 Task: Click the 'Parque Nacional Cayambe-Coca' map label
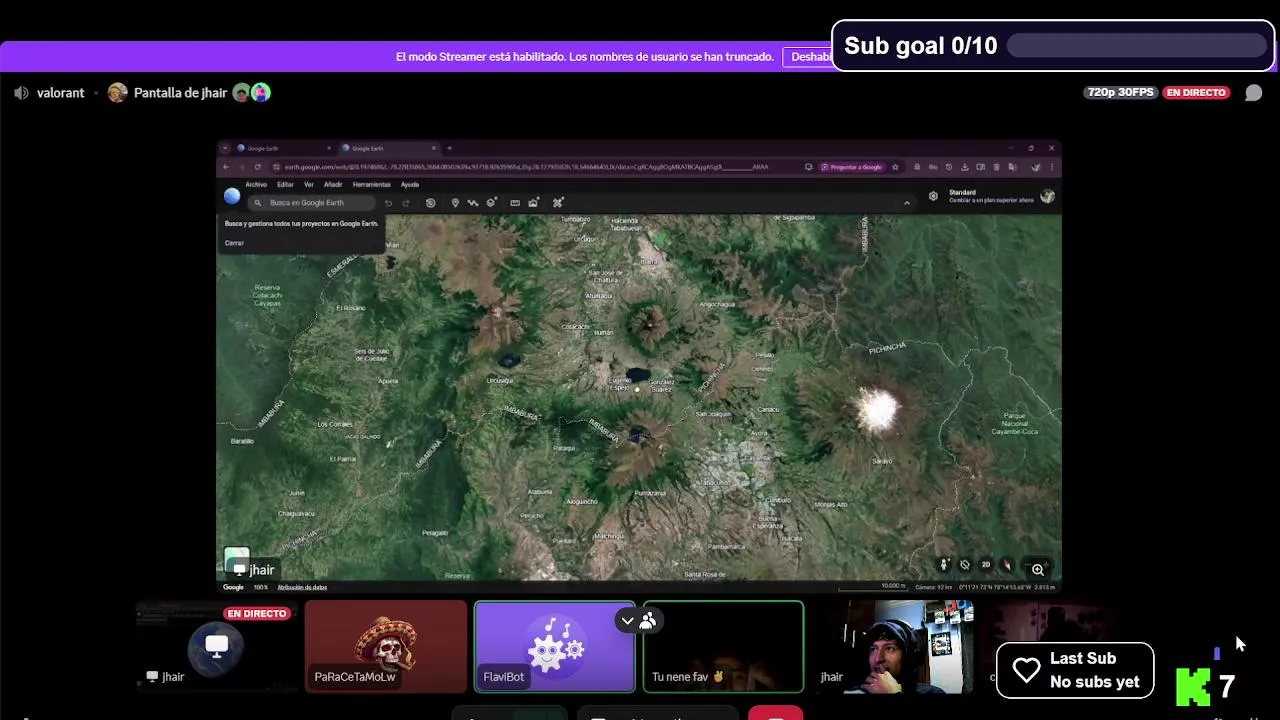click(1014, 423)
